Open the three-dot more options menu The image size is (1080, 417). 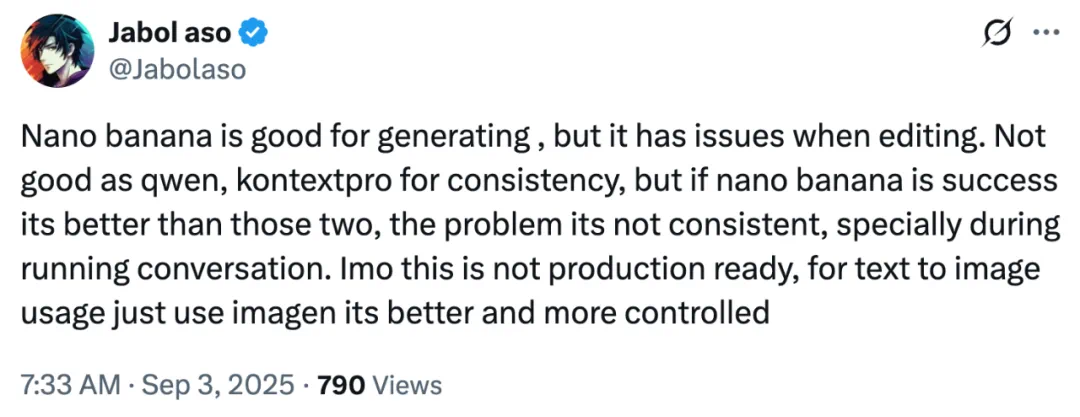1046,32
